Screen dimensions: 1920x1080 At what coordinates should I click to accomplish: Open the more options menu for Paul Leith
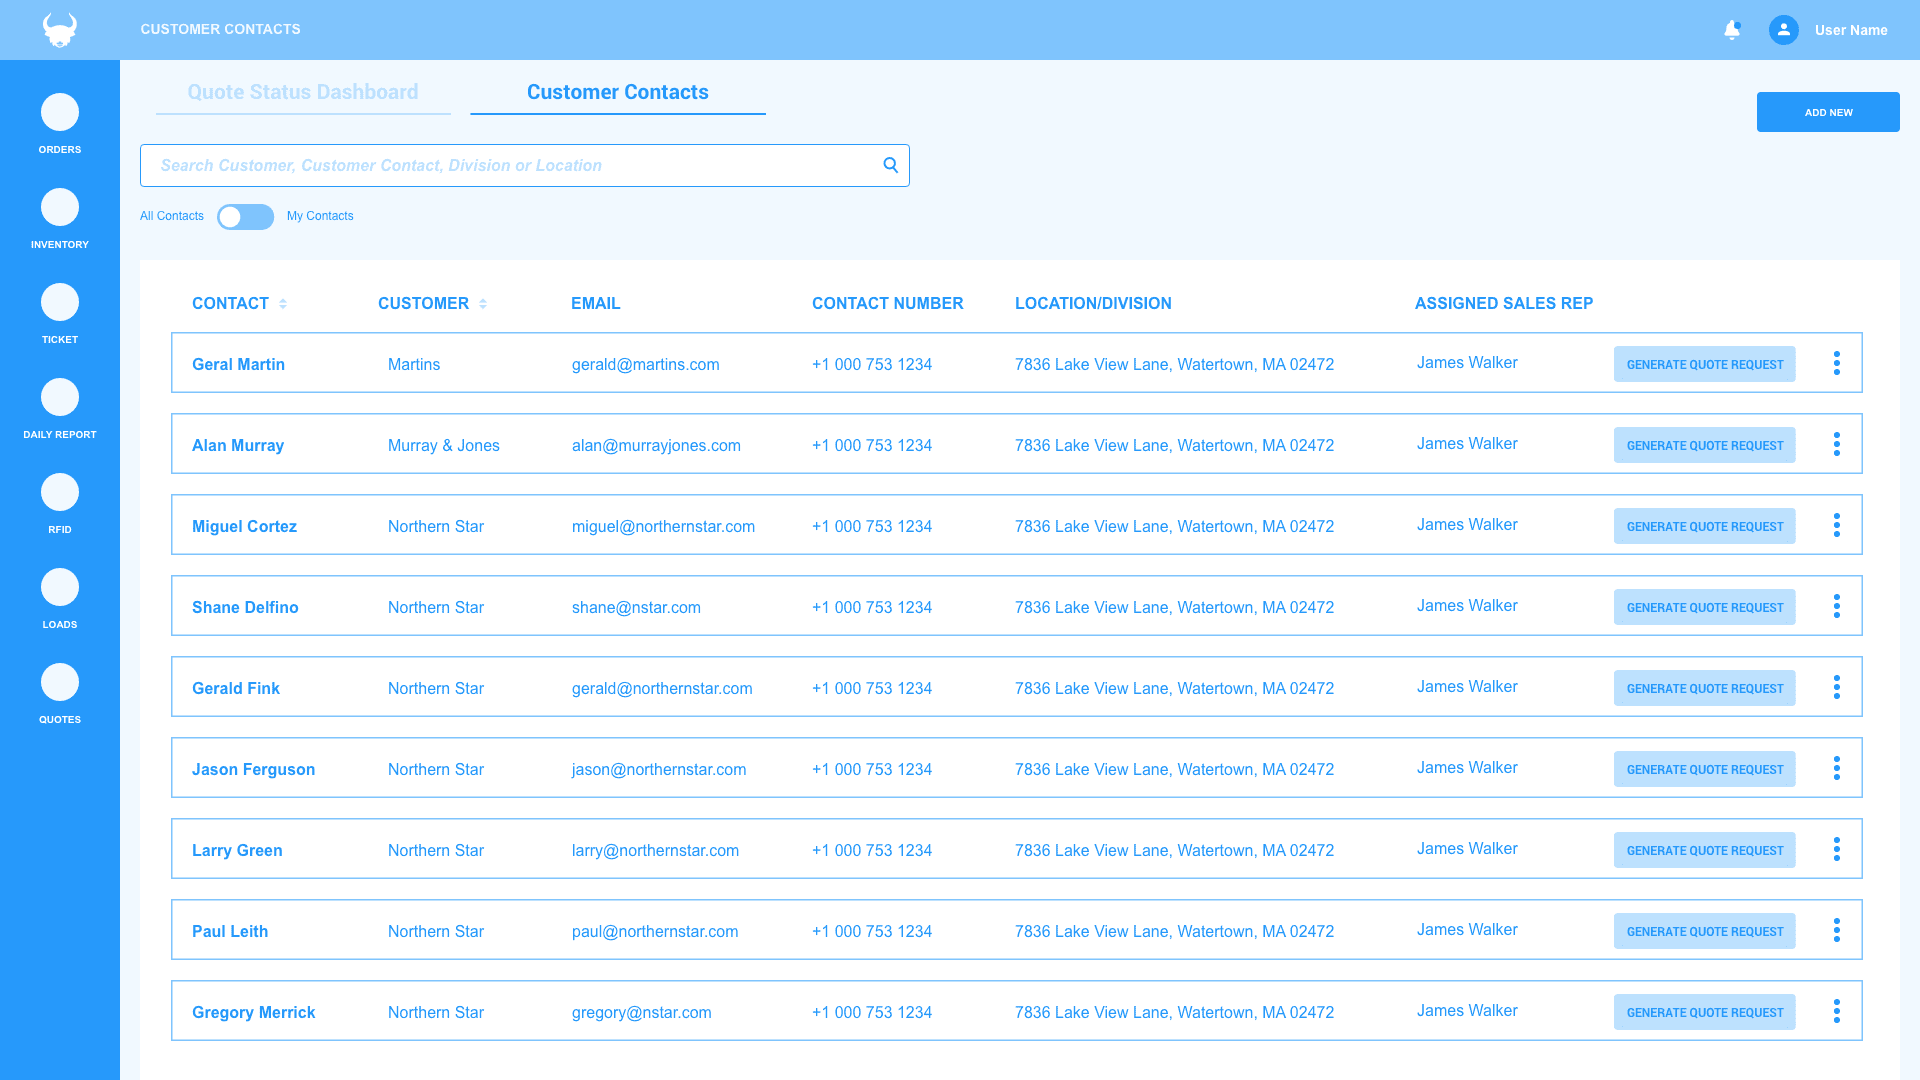tap(1837, 930)
